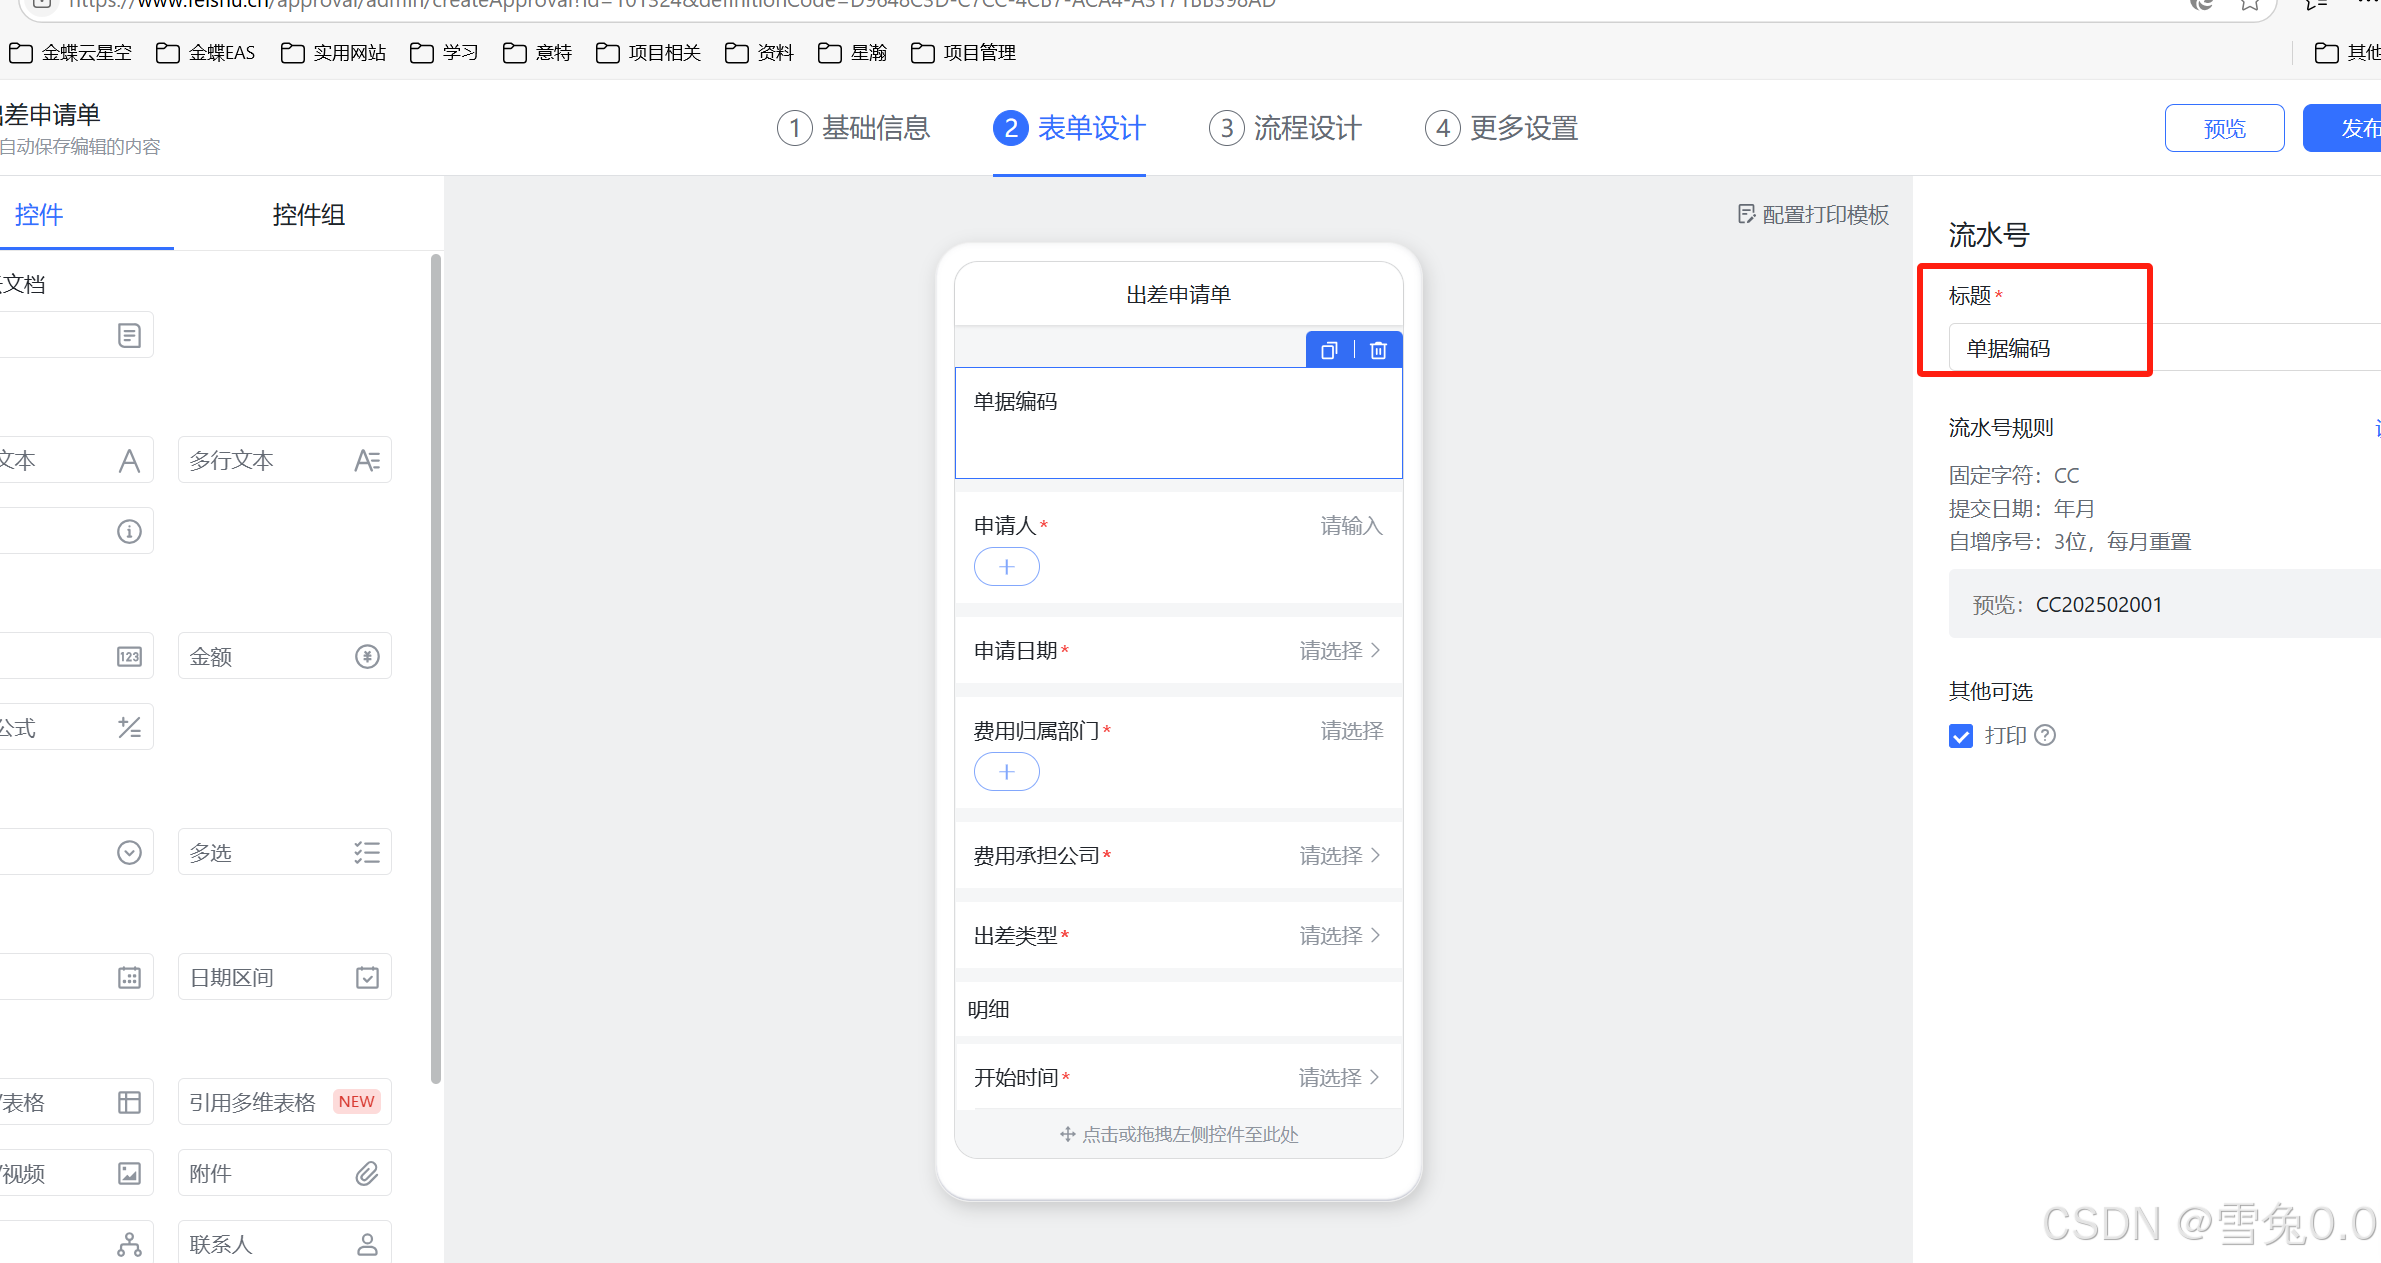The image size is (2381, 1263).
Task: Select the 单据编码 field in form preview
Action: coord(1178,422)
